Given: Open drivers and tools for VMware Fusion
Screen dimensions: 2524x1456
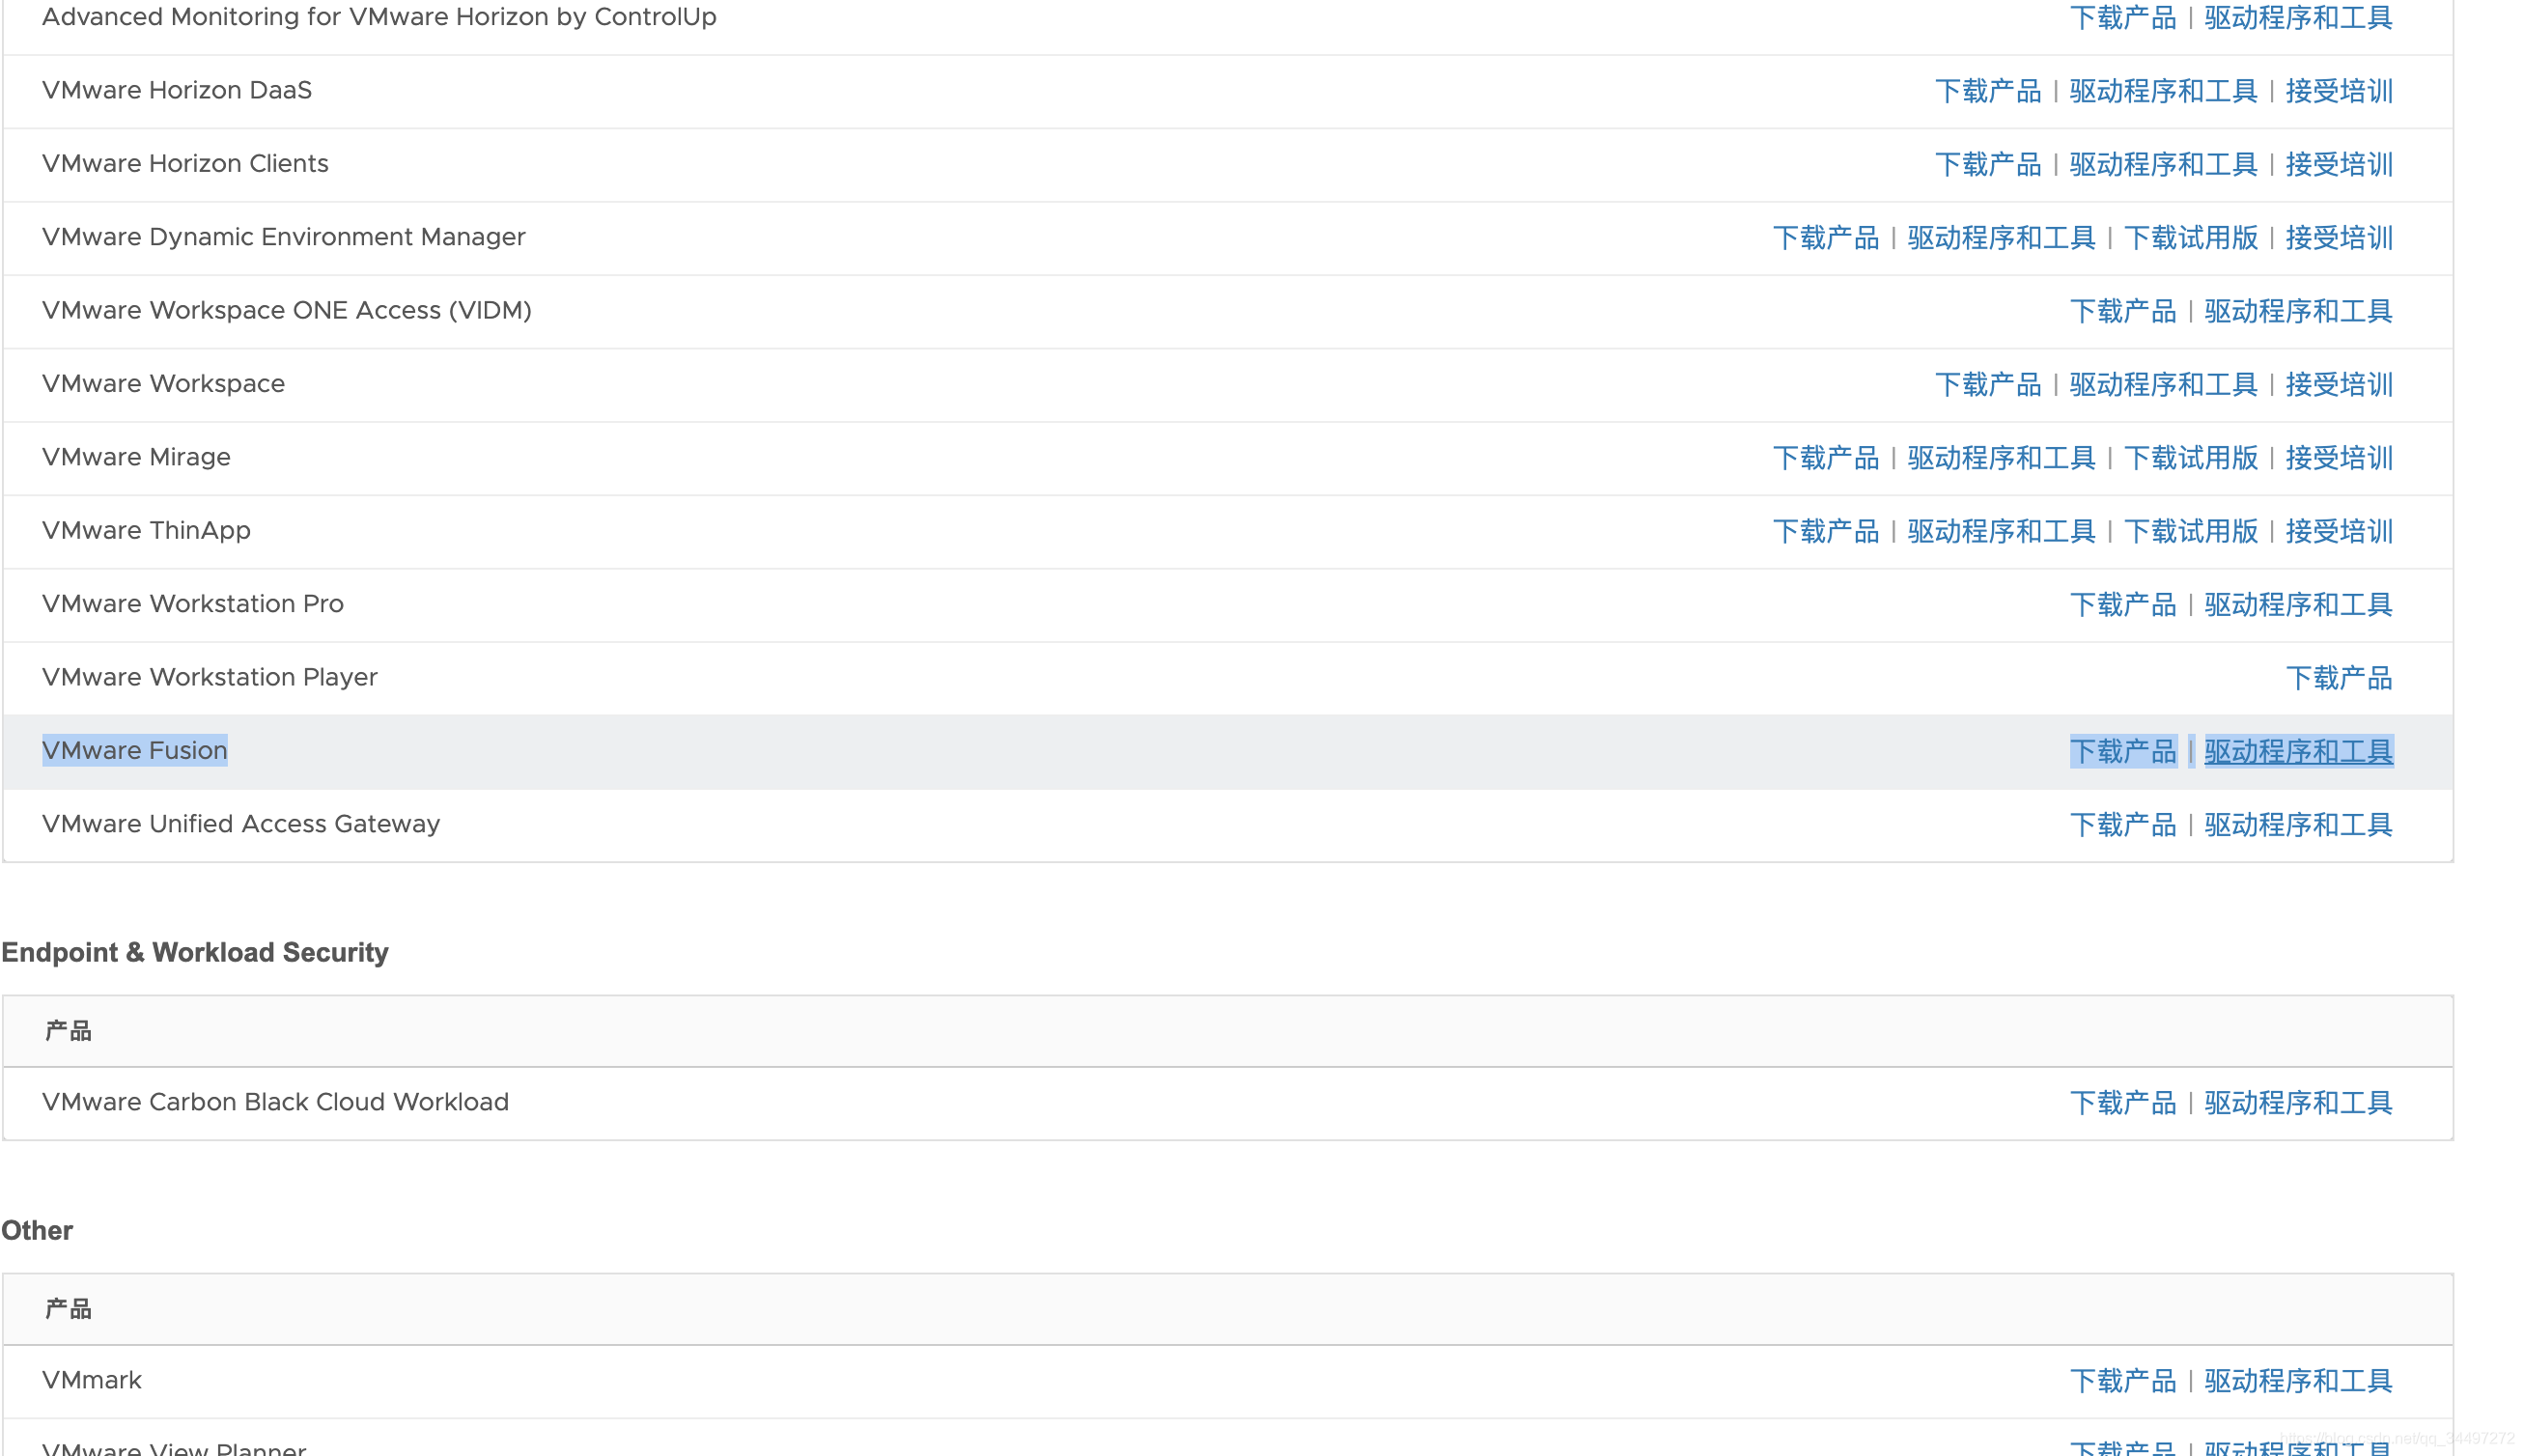Looking at the screenshot, I should [2297, 751].
